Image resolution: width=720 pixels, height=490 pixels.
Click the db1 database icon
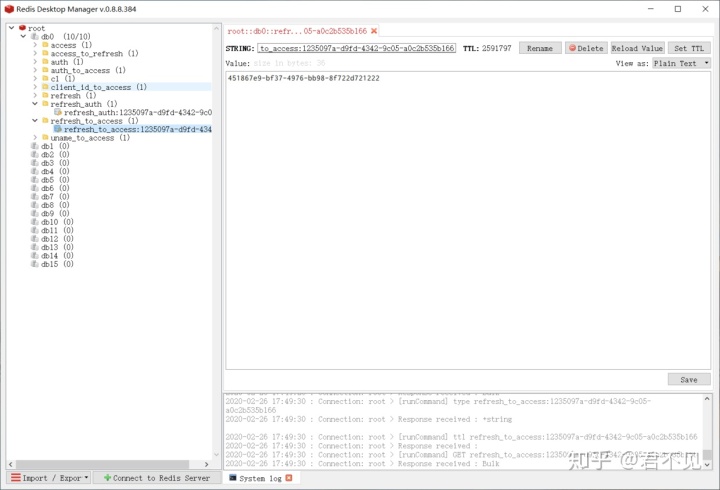pos(34,146)
